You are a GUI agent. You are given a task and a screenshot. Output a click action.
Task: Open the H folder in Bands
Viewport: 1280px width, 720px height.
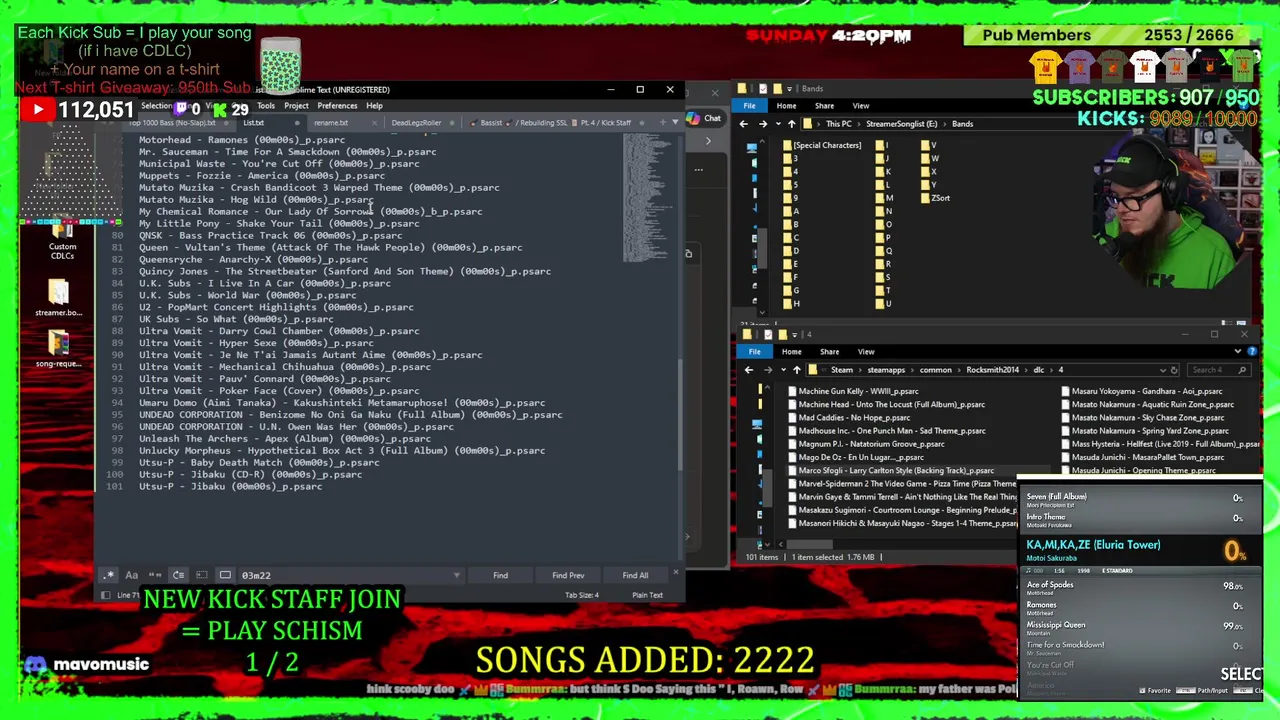[790, 304]
